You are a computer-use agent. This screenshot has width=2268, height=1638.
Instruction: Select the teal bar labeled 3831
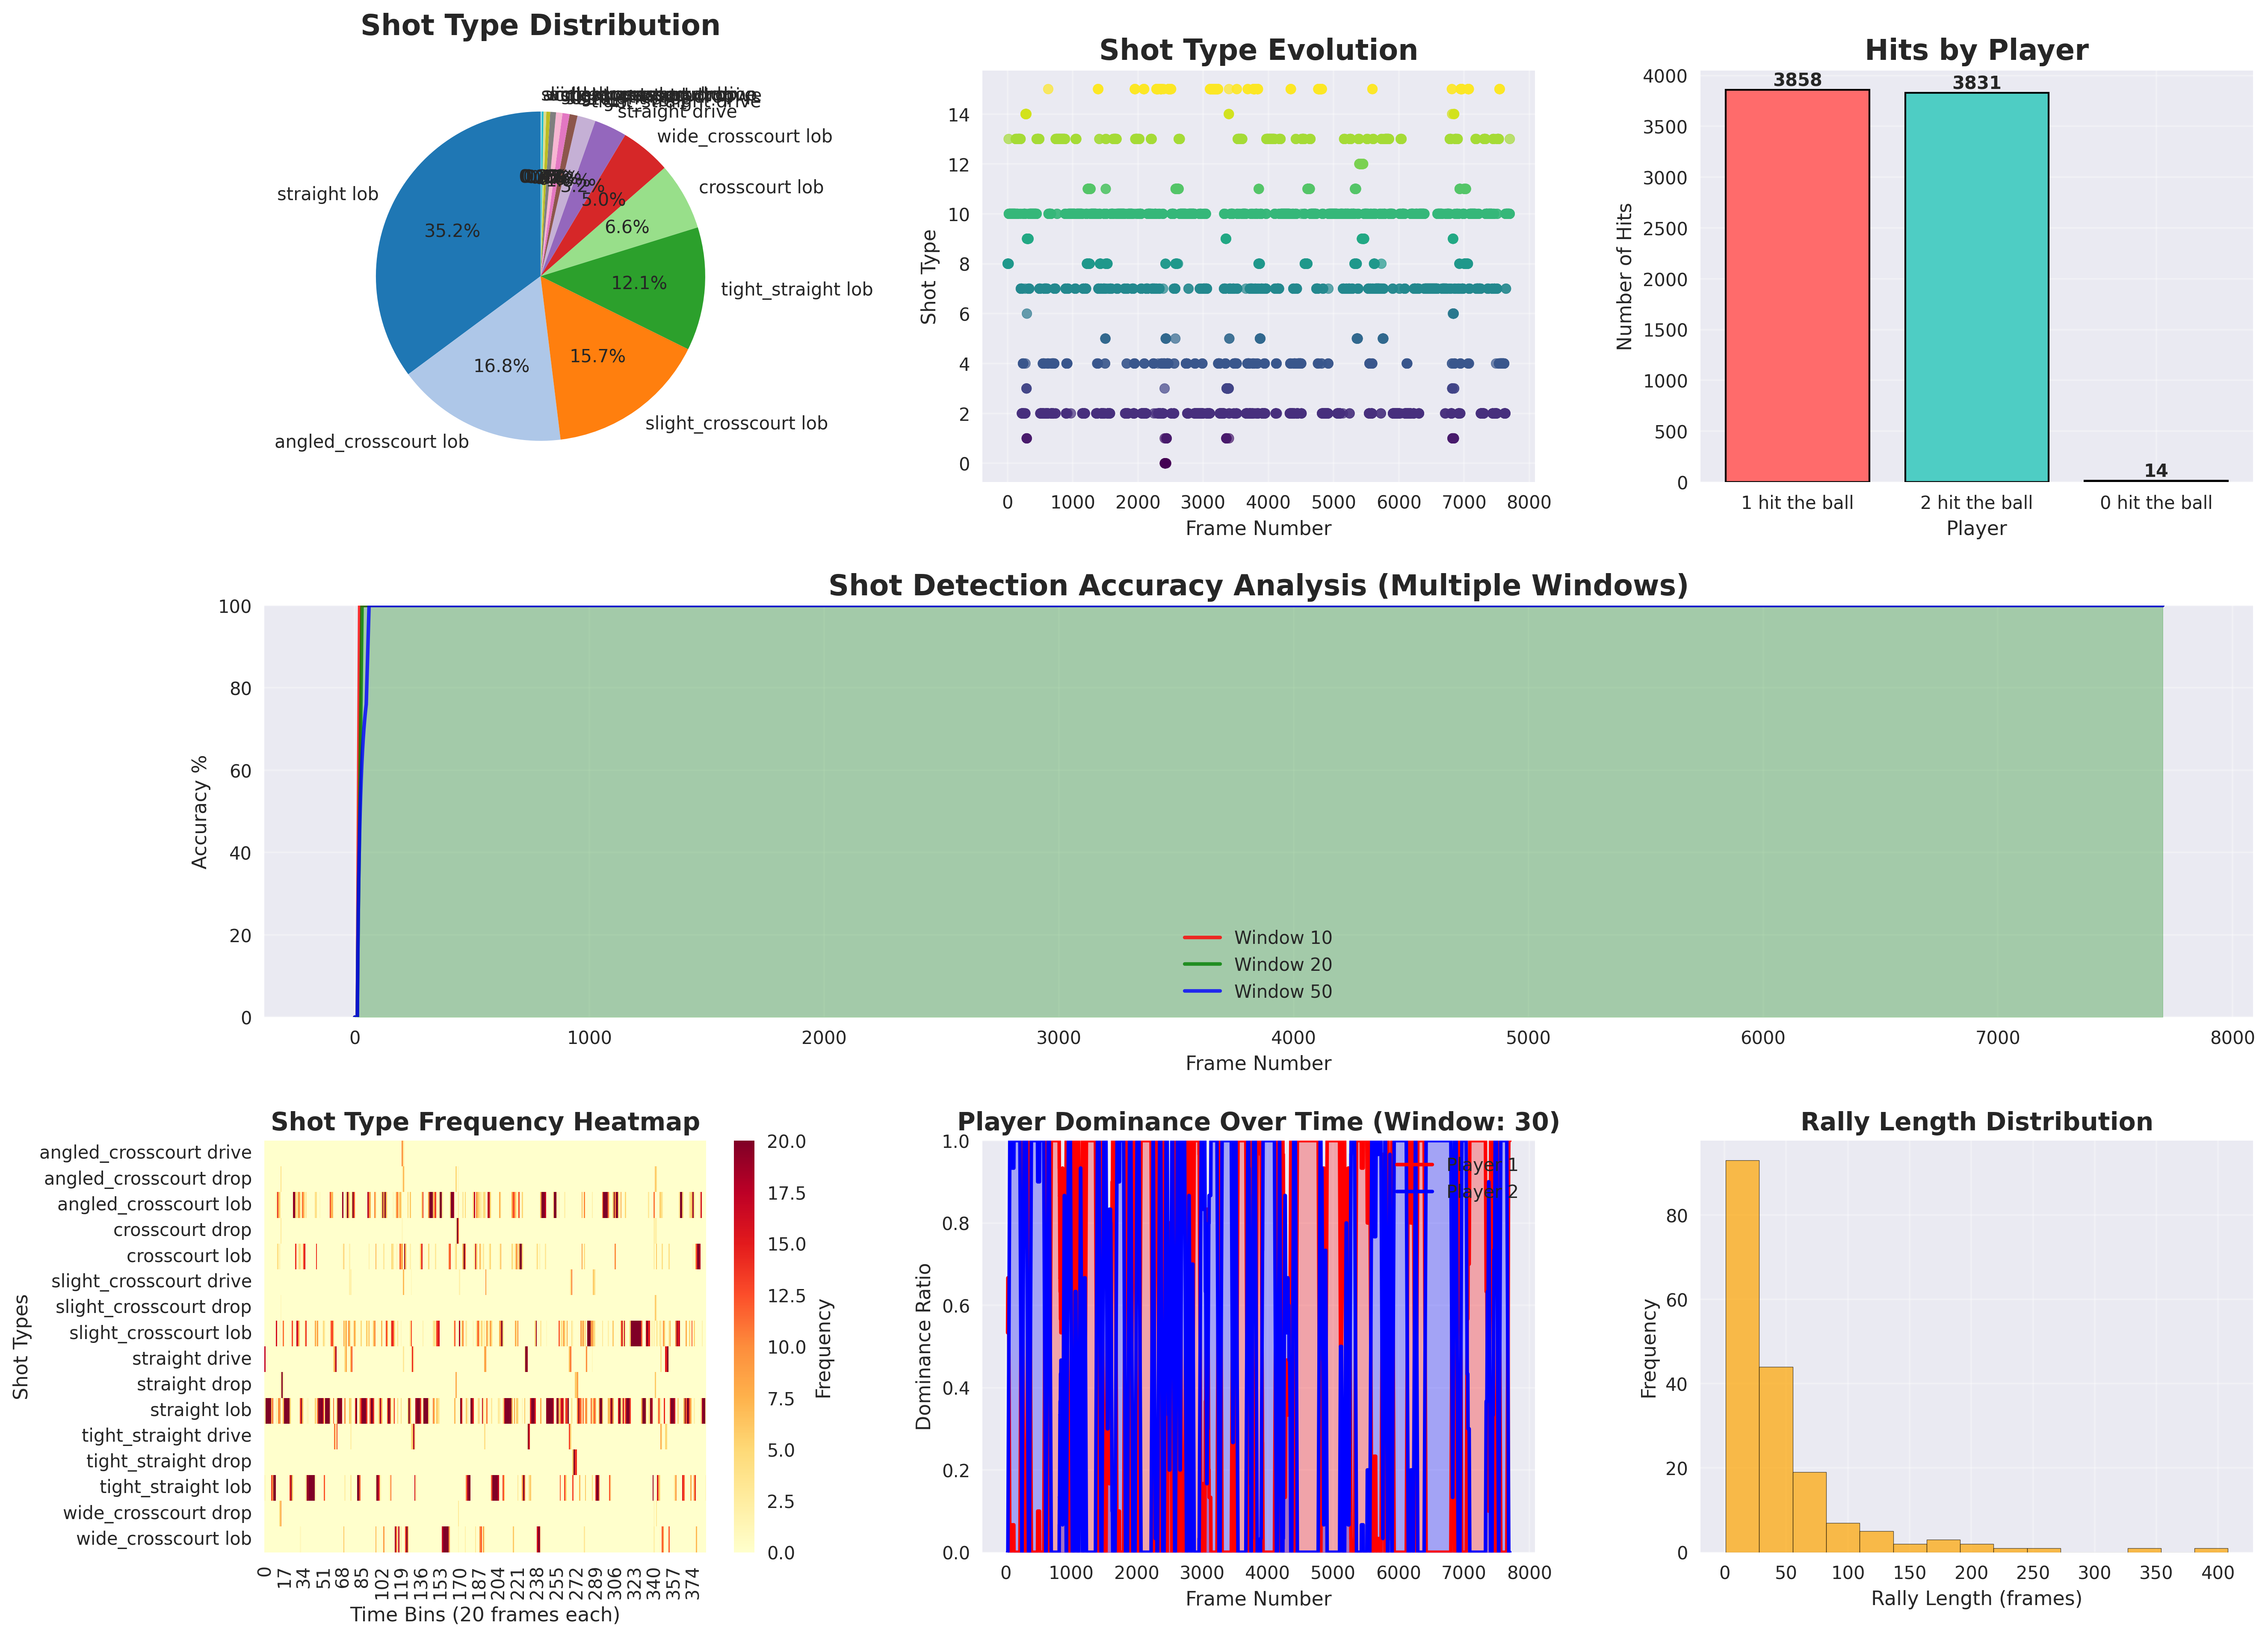(1976, 287)
